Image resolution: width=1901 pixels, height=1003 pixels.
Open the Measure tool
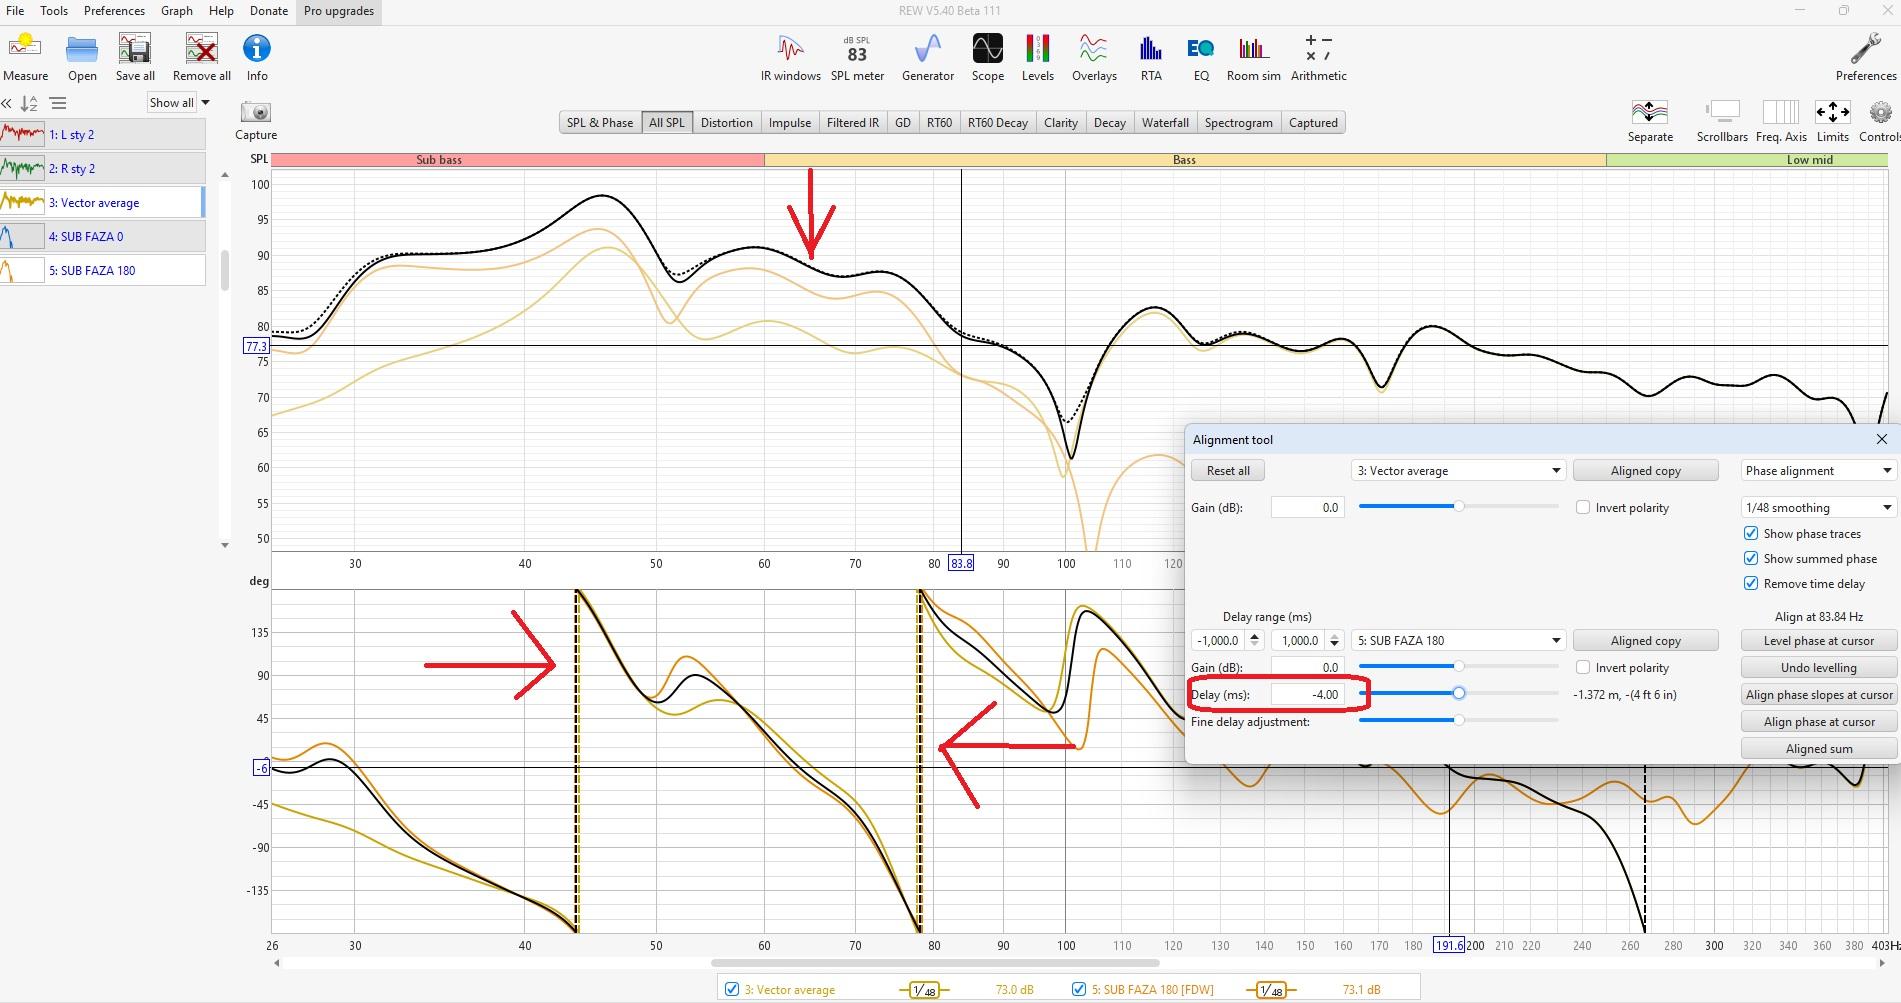(x=25, y=57)
